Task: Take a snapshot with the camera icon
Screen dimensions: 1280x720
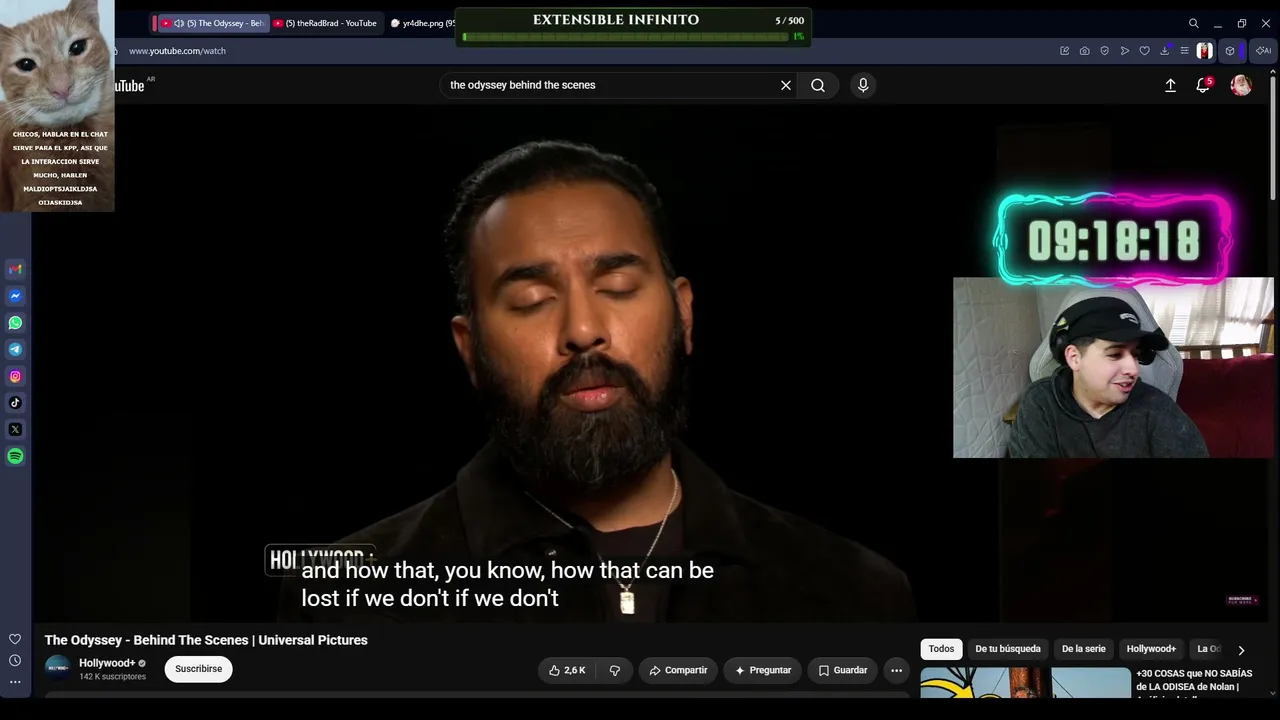Action: pyautogui.click(x=1084, y=51)
